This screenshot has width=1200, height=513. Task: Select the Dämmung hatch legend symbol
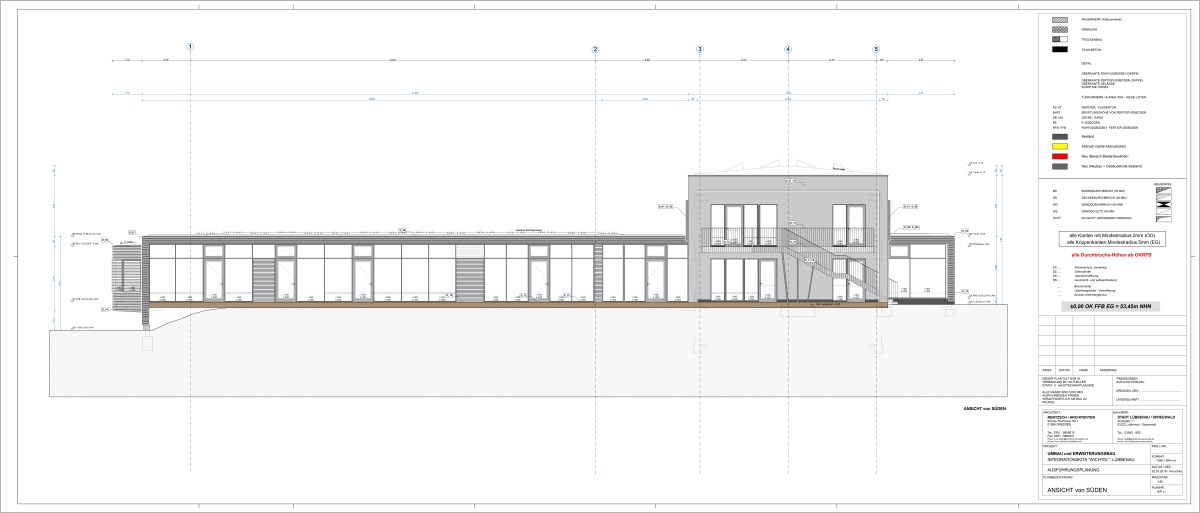[1059, 29]
